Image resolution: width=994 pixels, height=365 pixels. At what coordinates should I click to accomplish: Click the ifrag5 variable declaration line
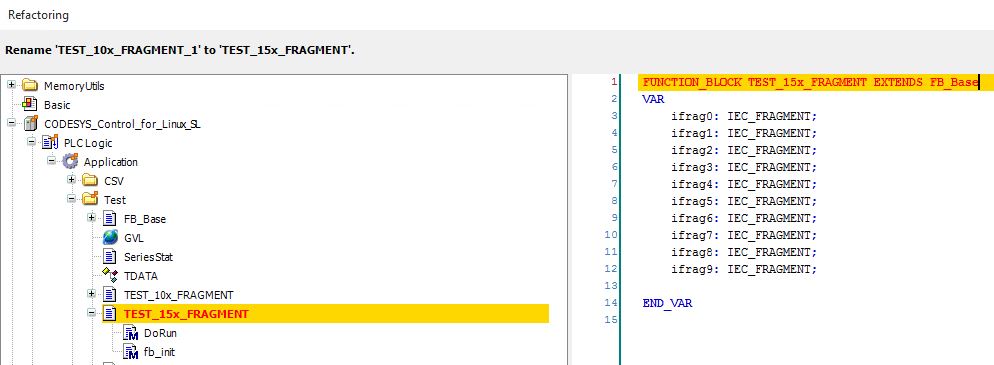tap(744, 201)
